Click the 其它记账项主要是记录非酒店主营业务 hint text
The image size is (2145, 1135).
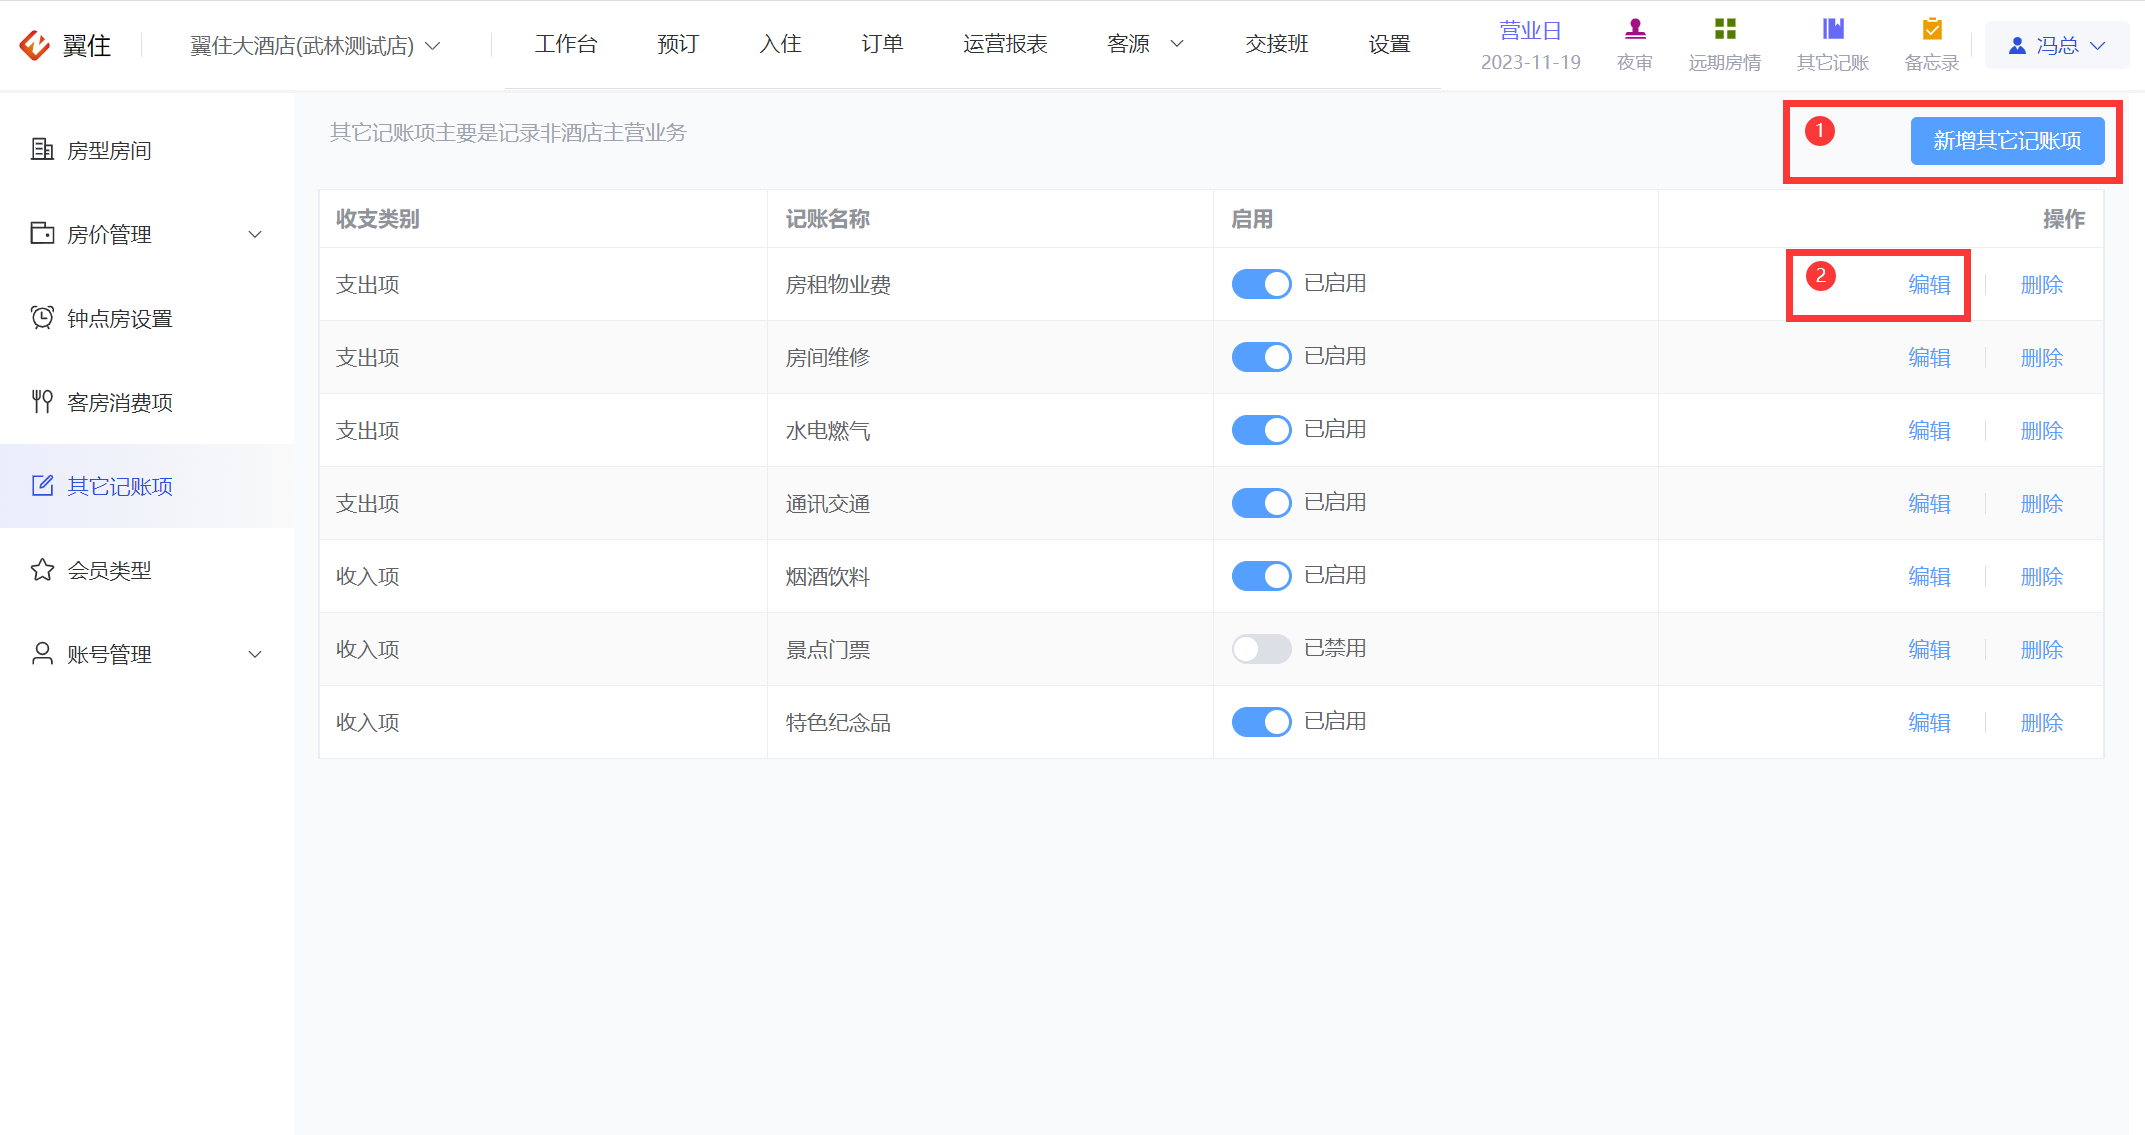[x=508, y=133]
